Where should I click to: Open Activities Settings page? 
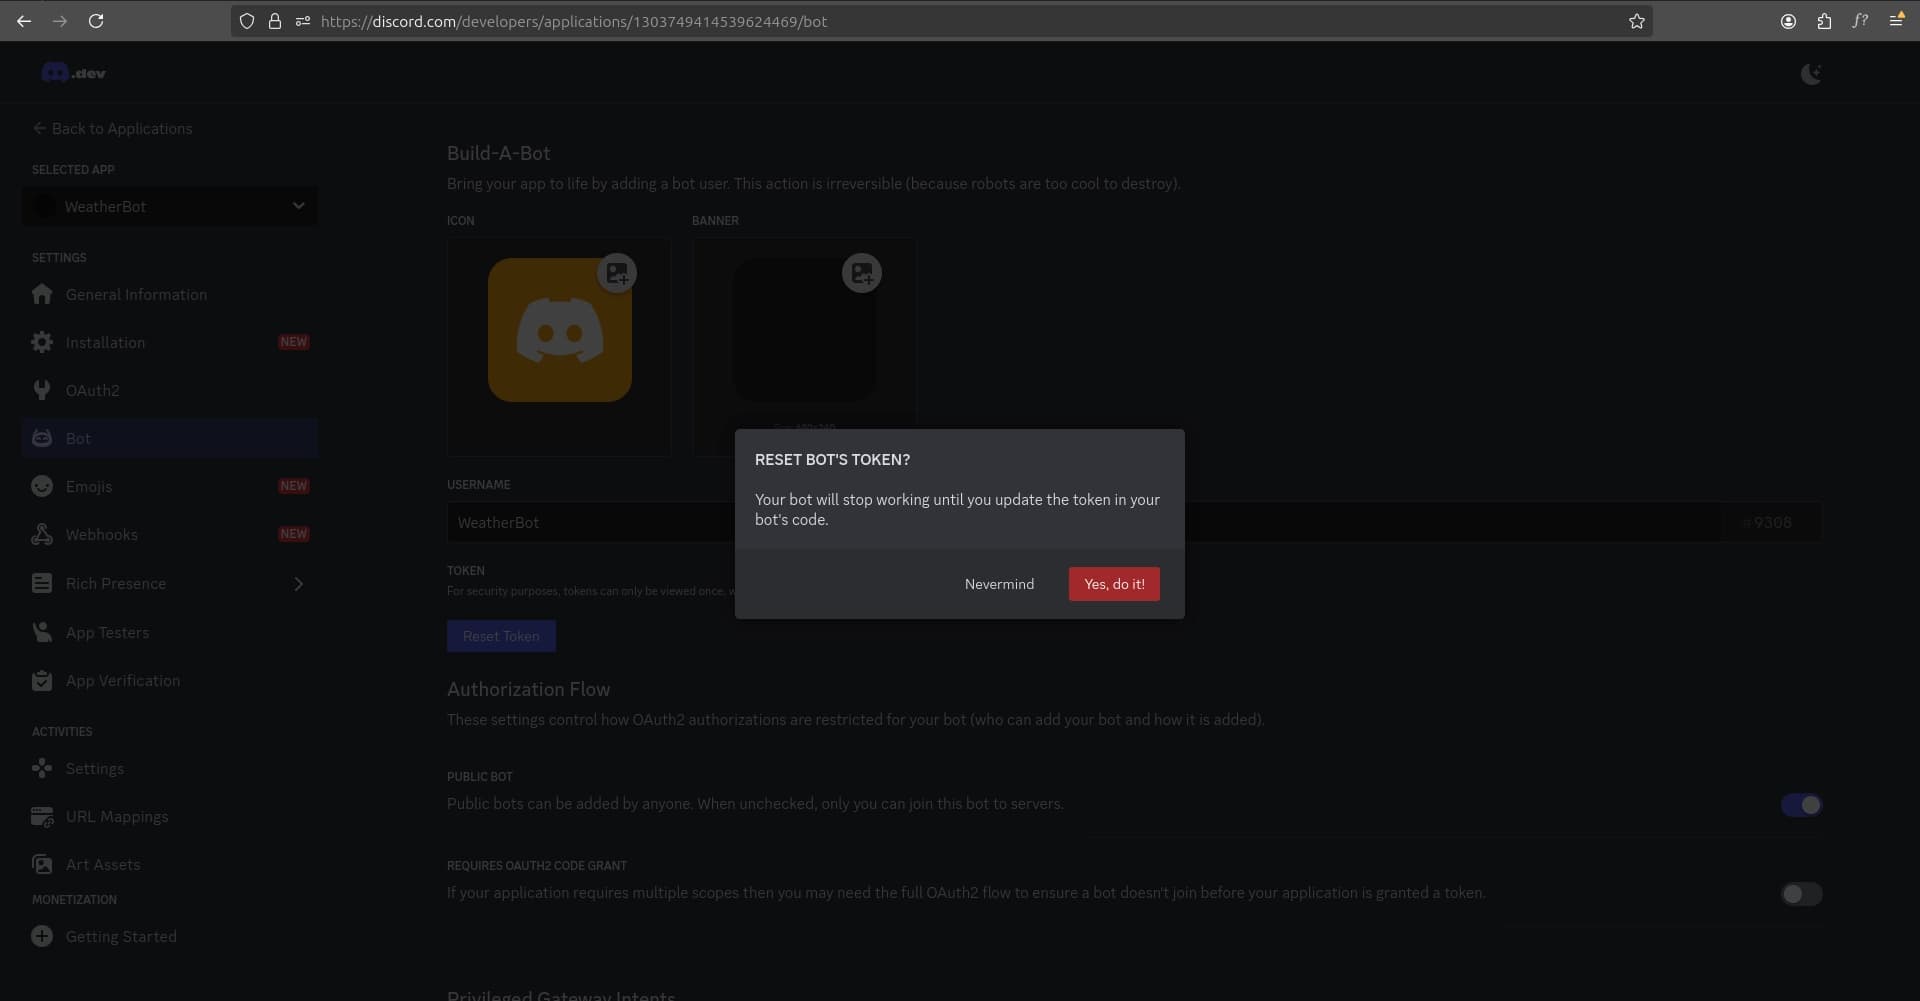click(x=170, y=768)
